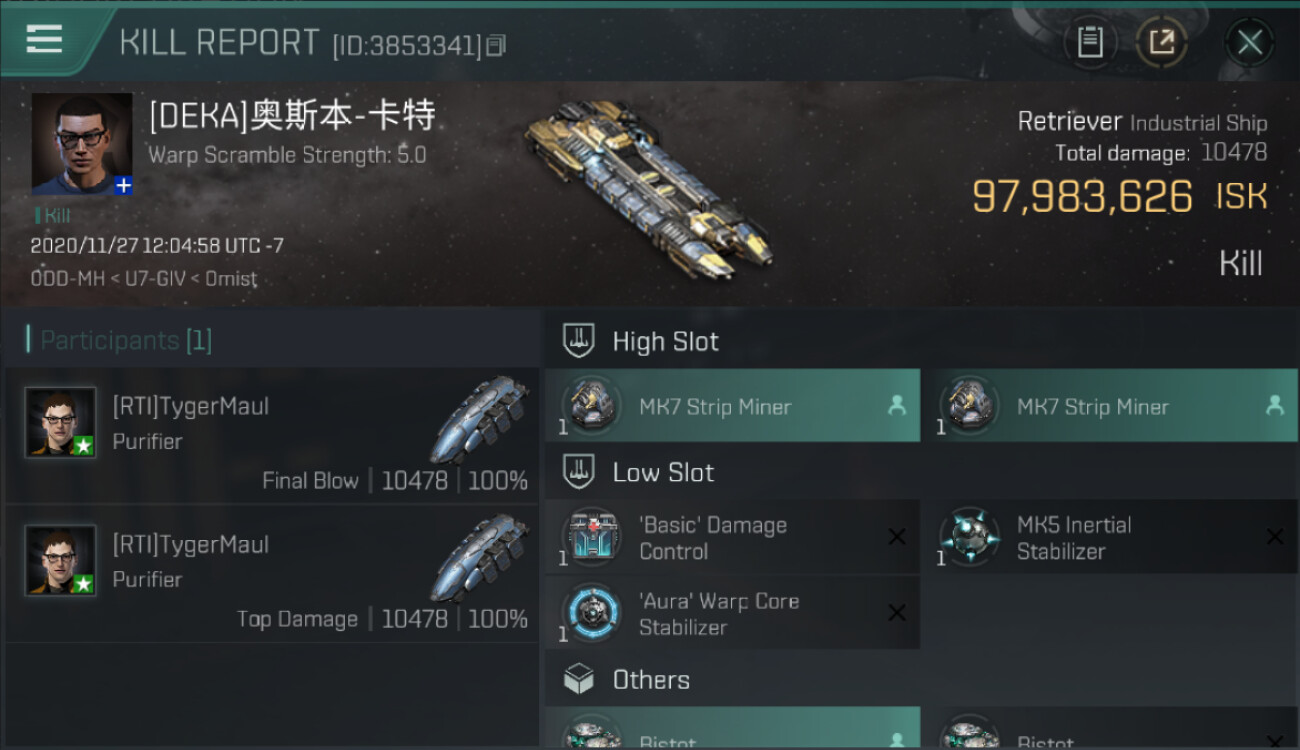Select the 'Aura' Warp Core Stabilizer
Screen dimensions: 1300x750
tap(732, 613)
